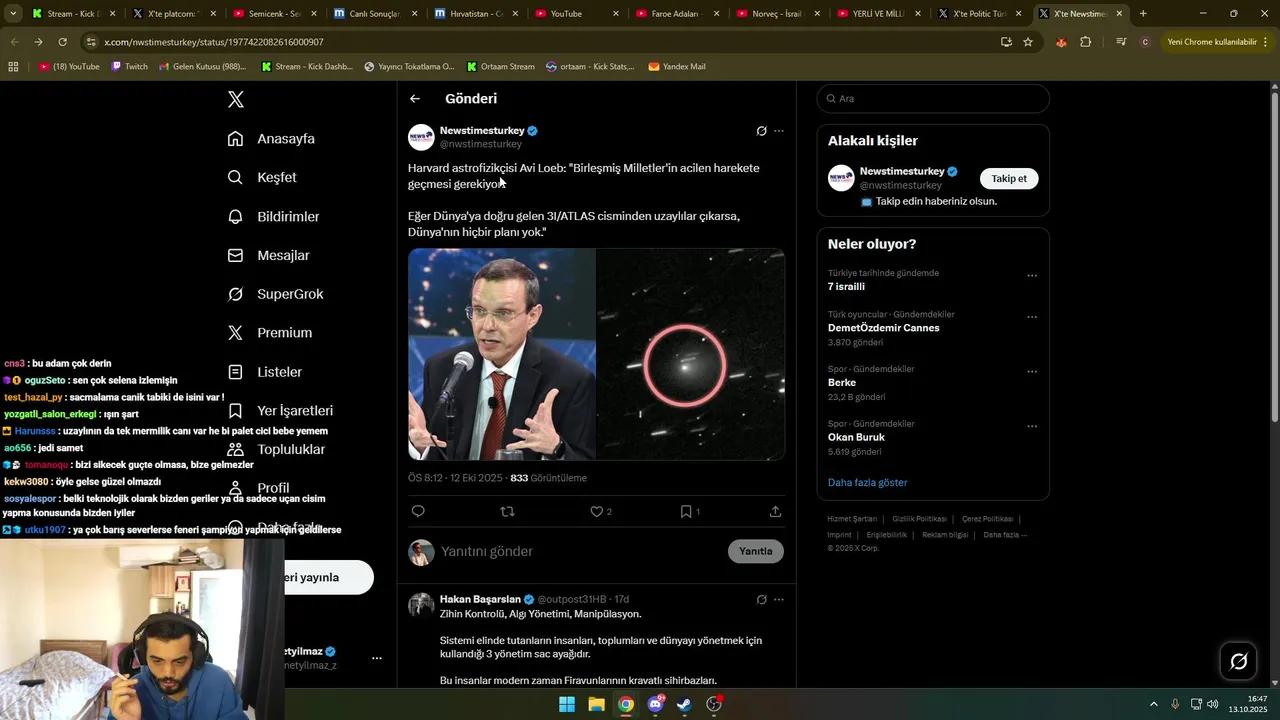Screen dimensions: 1280x720
Task: Click the Ara search field
Action: [x=933, y=99]
